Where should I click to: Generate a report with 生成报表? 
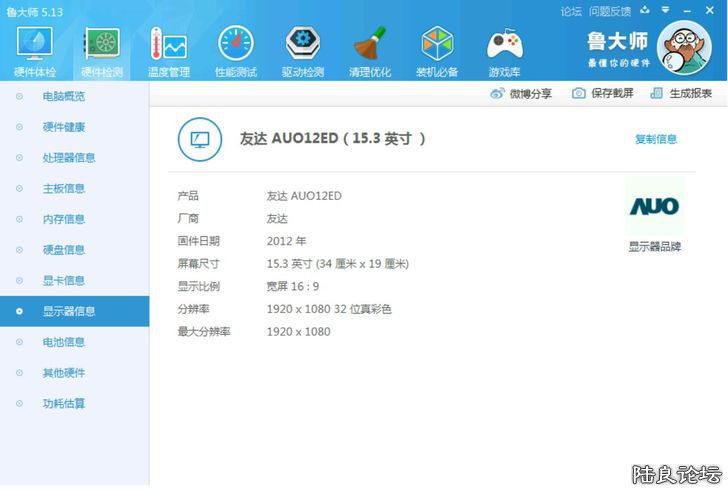[x=681, y=93]
